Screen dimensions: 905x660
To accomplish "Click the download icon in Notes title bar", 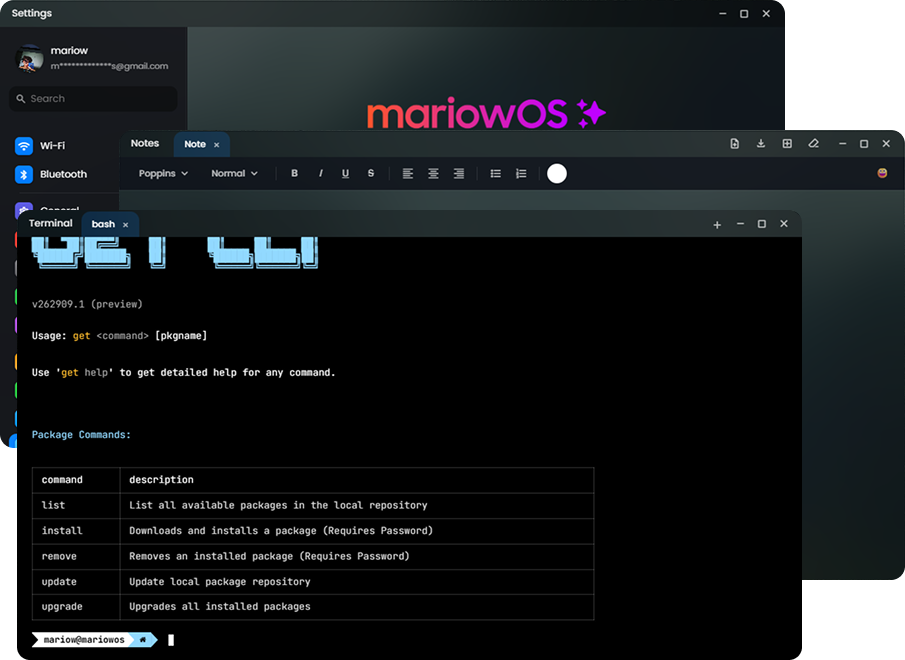I will 761,144.
